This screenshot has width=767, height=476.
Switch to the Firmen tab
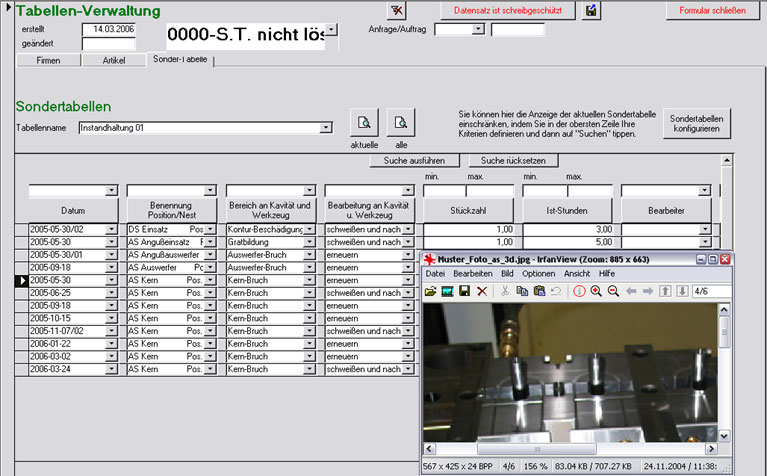click(48, 60)
